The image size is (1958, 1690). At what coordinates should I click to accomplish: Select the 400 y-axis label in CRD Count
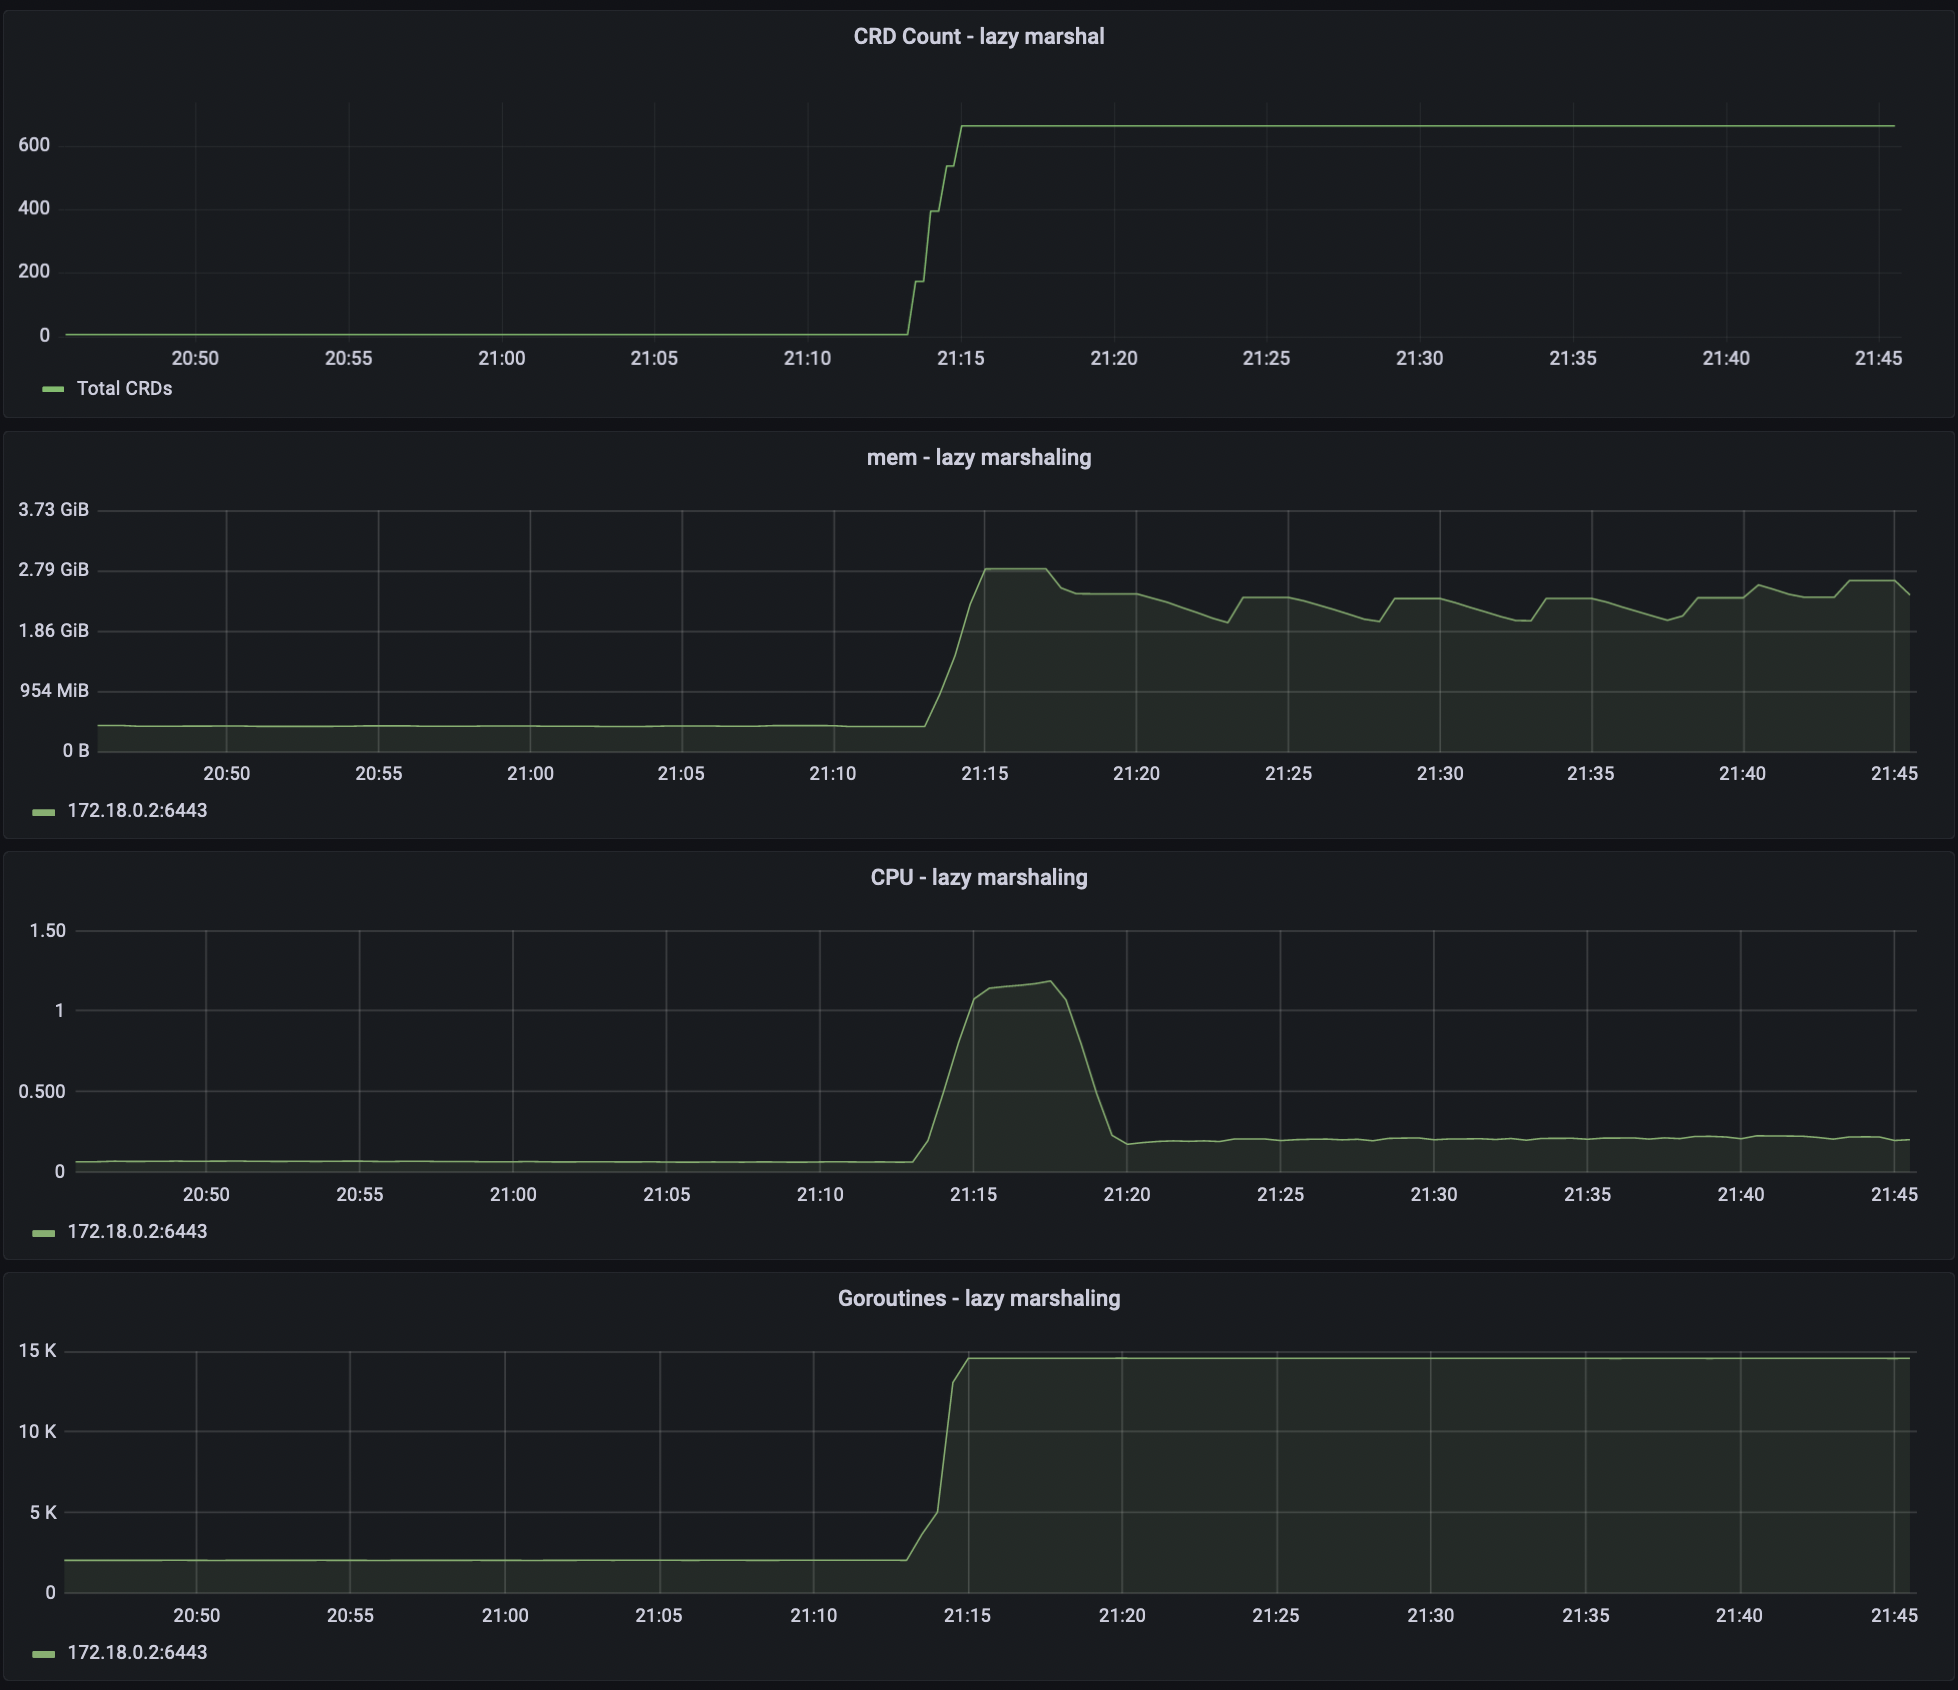[34, 208]
